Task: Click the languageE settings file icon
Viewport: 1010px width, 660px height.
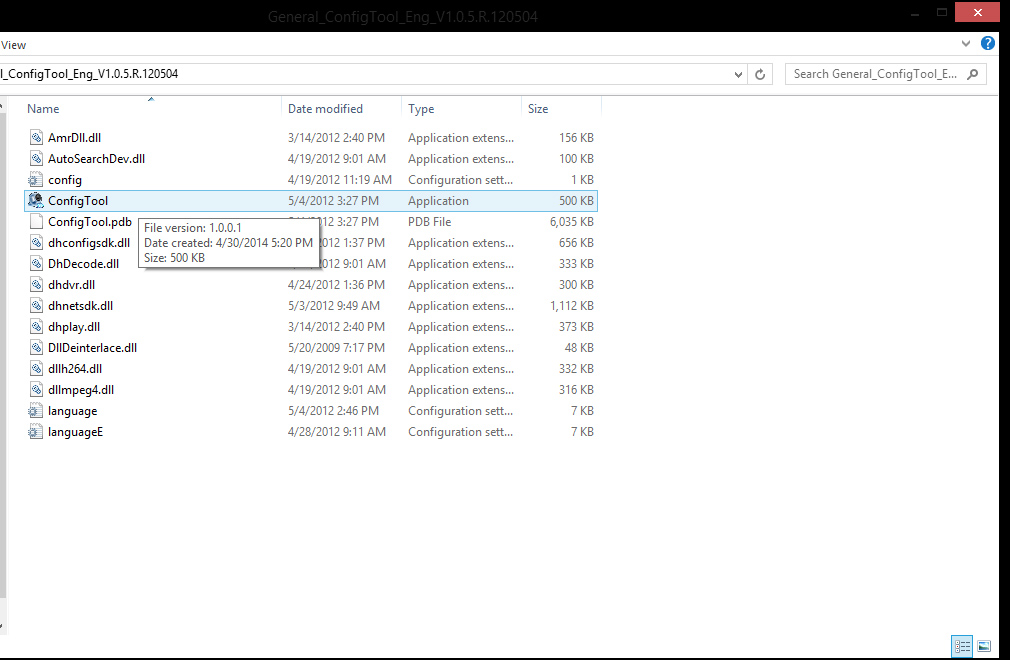Action: (x=35, y=431)
